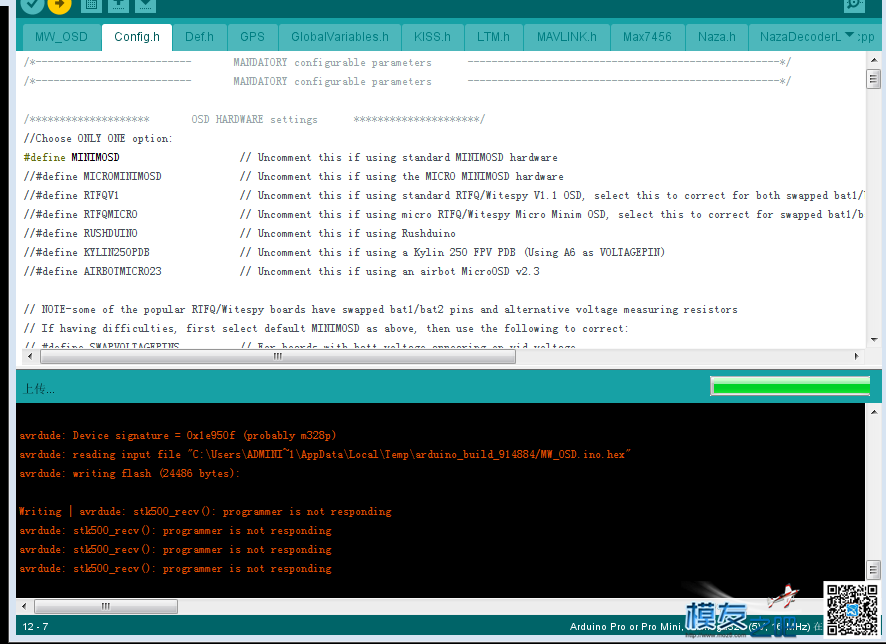Viewport: 886px width, 644px height.
Task: Click the yellow Upload arrow icon
Action: 59,5
